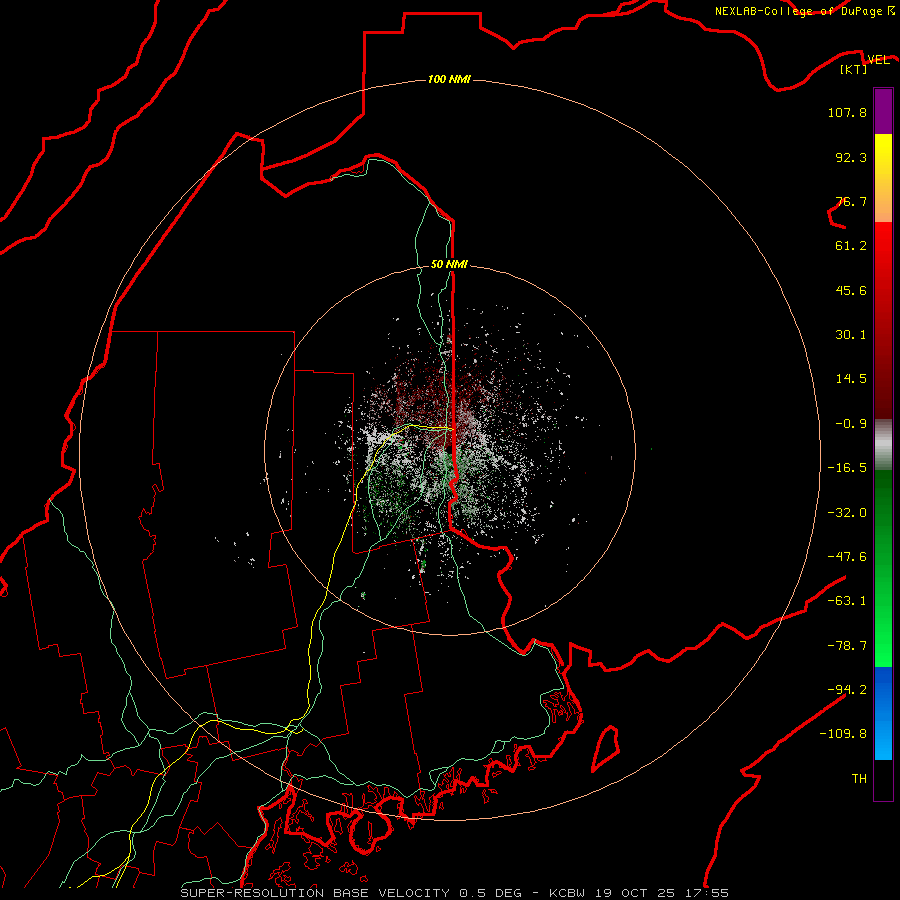This screenshot has height=900, width=900.
Task: Click the purple segment of the color bar
Action: click(x=883, y=111)
